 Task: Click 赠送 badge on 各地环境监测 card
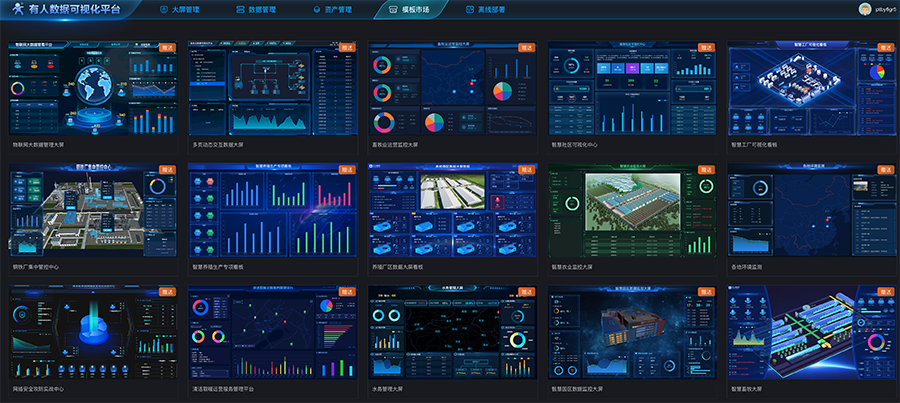pyautogui.click(x=886, y=170)
